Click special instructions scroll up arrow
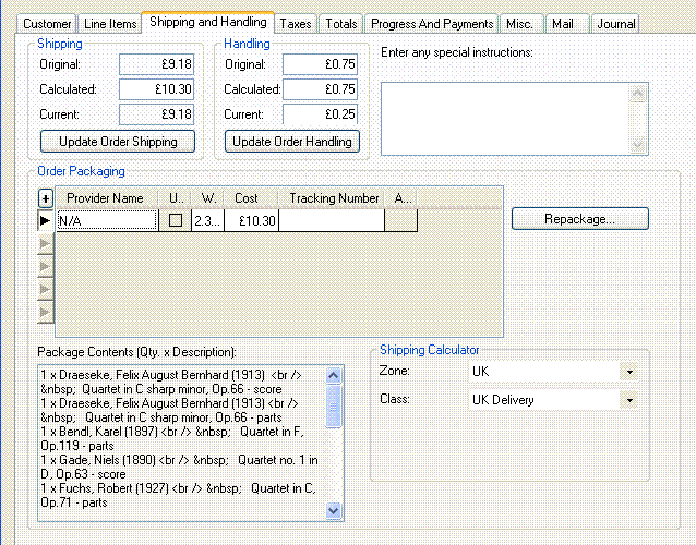Image resolution: width=696 pixels, height=545 pixels. coord(639,93)
